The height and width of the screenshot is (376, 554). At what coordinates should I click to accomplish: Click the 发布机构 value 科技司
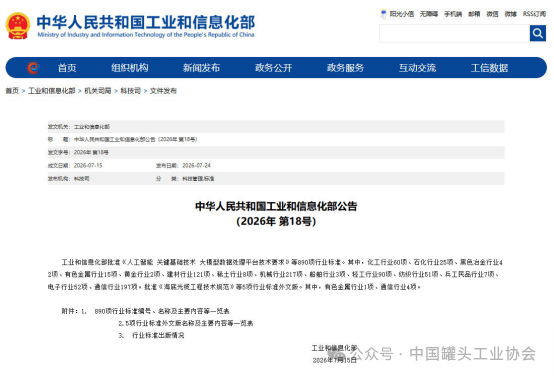(82, 178)
